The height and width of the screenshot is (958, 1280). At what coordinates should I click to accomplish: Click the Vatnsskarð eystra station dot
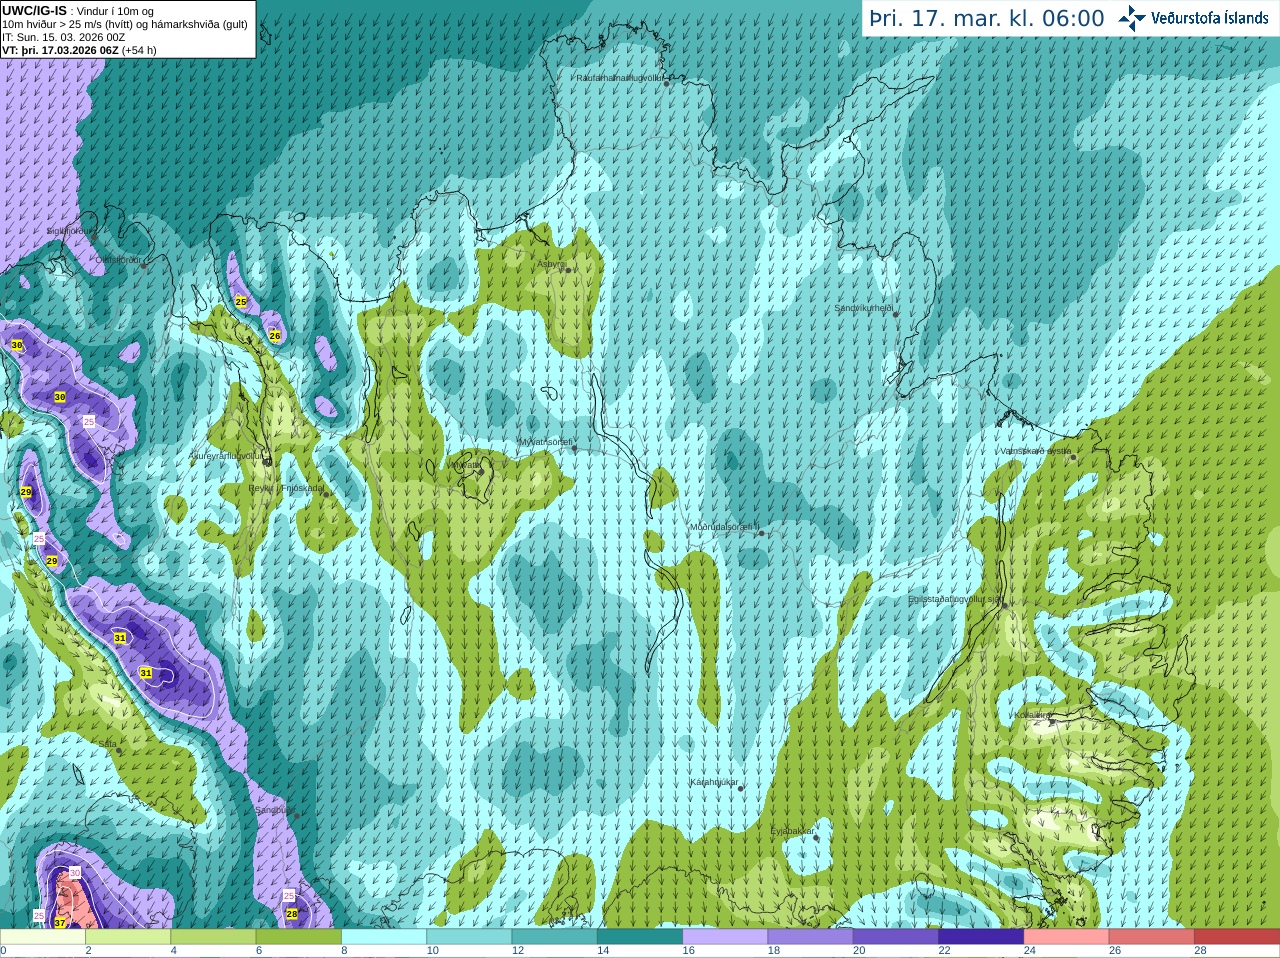point(1074,457)
